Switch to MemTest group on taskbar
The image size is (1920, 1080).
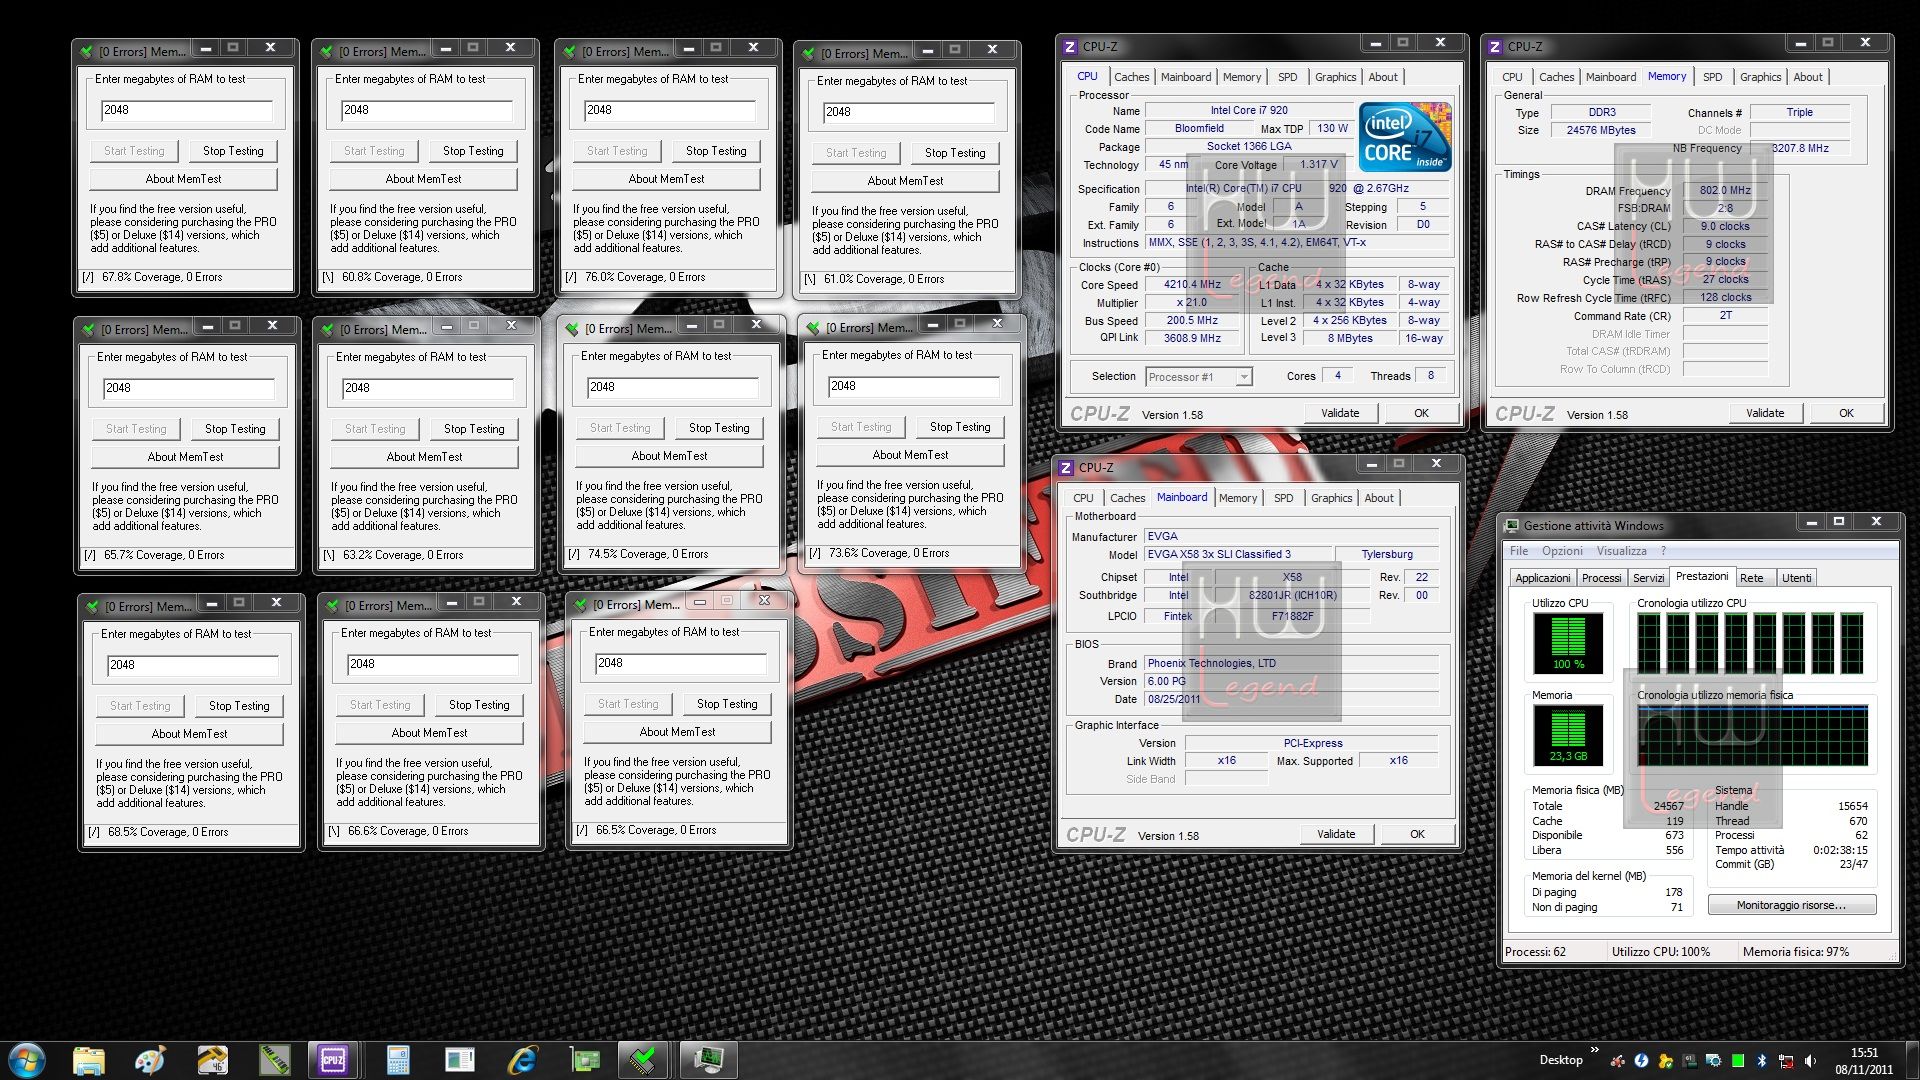643,1060
